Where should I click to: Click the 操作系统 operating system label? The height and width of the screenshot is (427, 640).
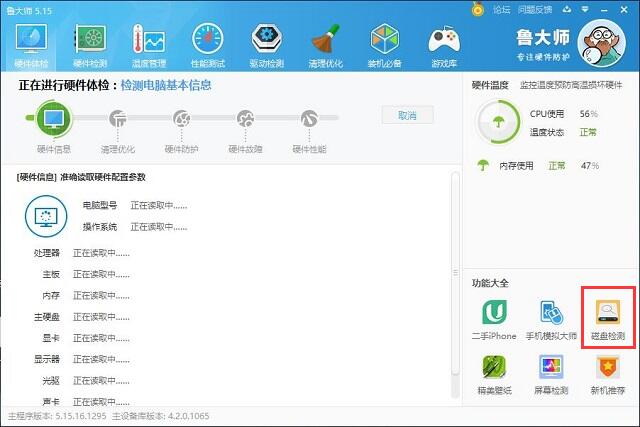(100, 227)
